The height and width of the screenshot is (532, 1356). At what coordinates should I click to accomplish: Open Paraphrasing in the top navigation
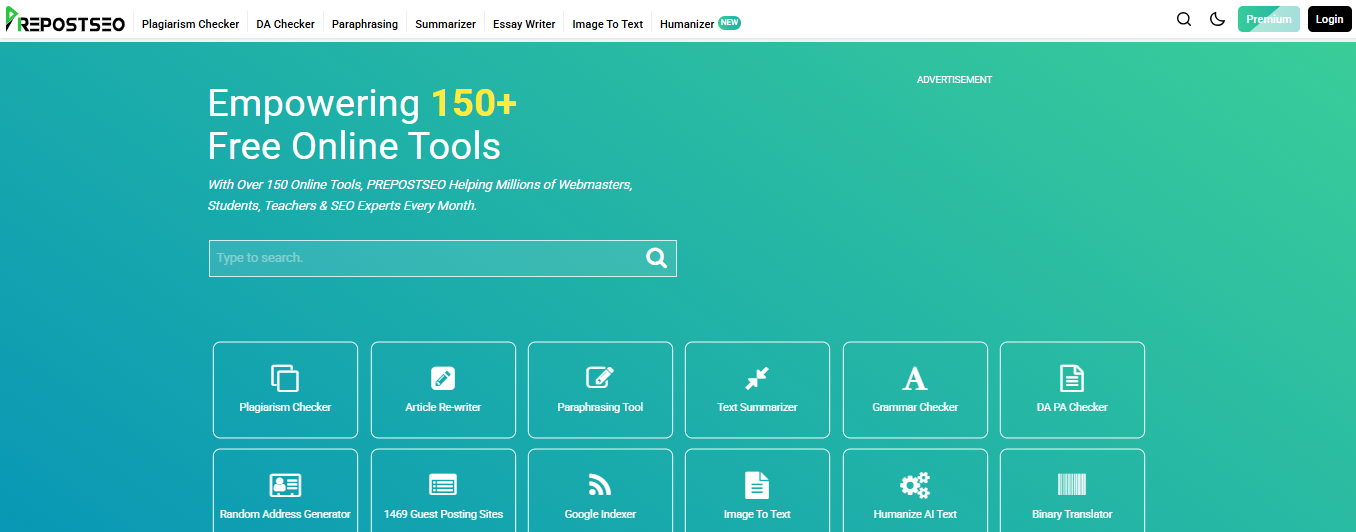click(x=365, y=24)
